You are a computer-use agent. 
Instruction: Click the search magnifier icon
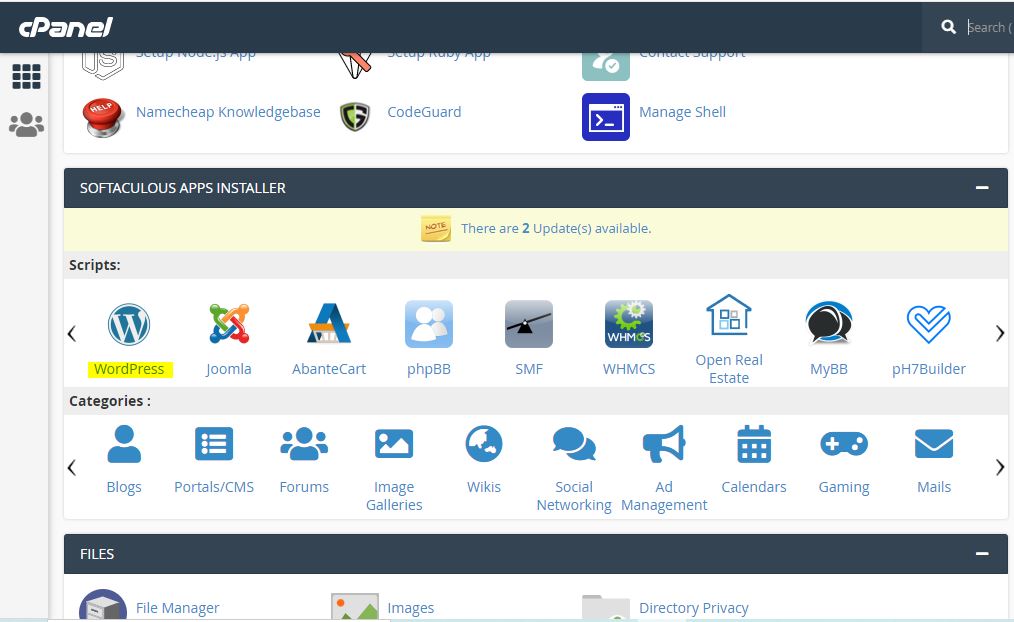[x=949, y=27]
